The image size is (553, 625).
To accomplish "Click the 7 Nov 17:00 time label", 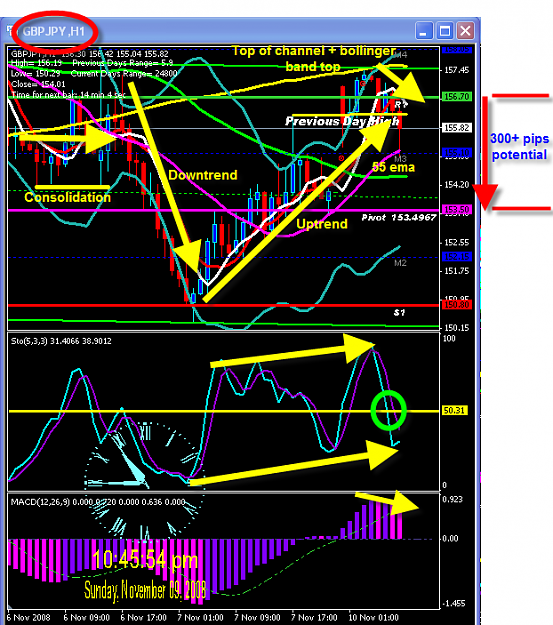I will point(314,618).
